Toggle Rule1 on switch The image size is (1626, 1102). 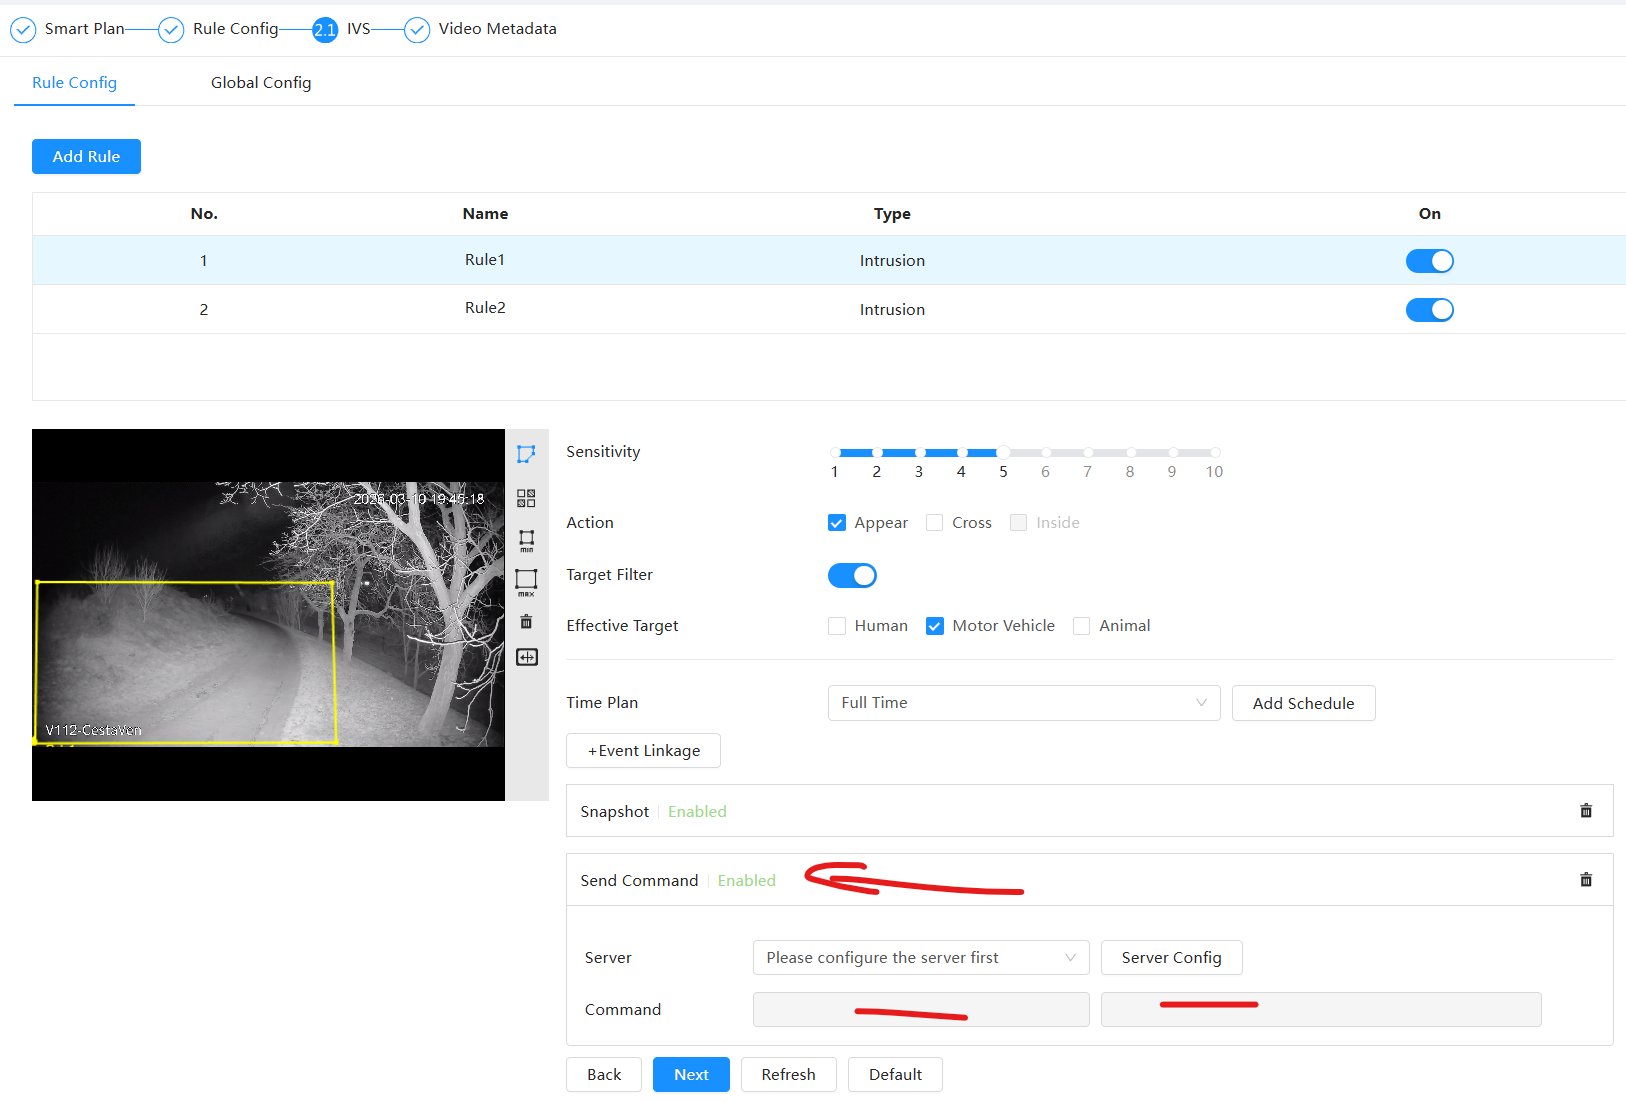pyautogui.click(x=1429, y=261)
